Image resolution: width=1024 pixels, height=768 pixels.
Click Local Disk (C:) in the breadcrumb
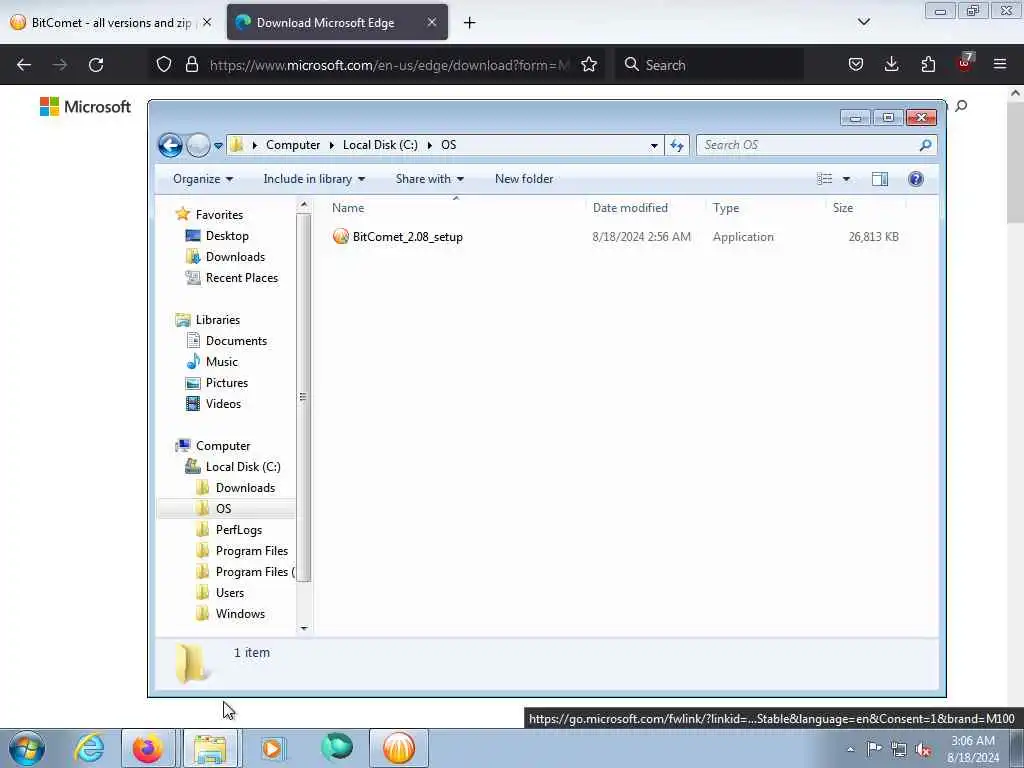click(380, 145)
